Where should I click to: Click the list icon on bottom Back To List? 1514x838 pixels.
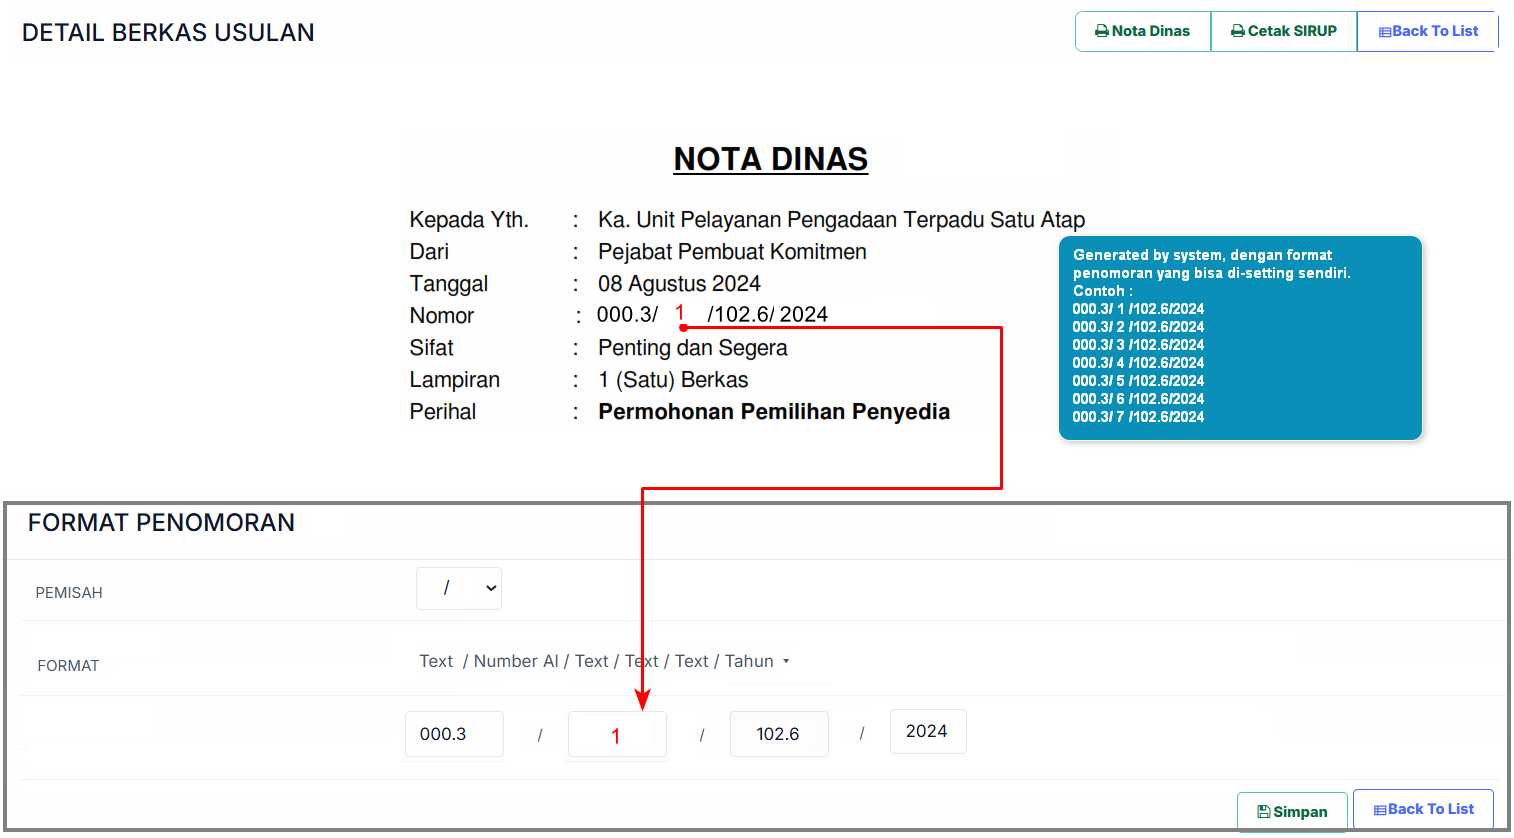click(1380, 810)
